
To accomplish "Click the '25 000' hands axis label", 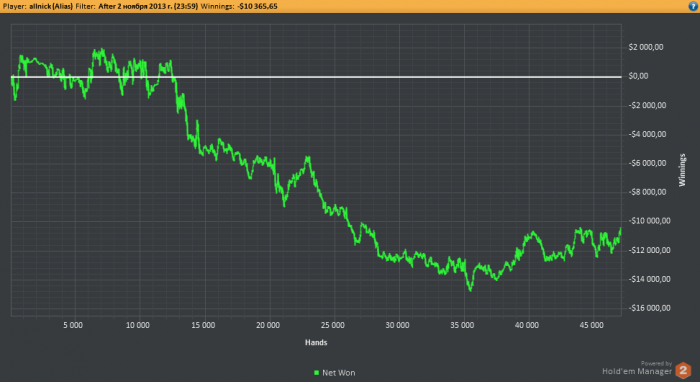I will pyautogui.click(x=333, y=325).
